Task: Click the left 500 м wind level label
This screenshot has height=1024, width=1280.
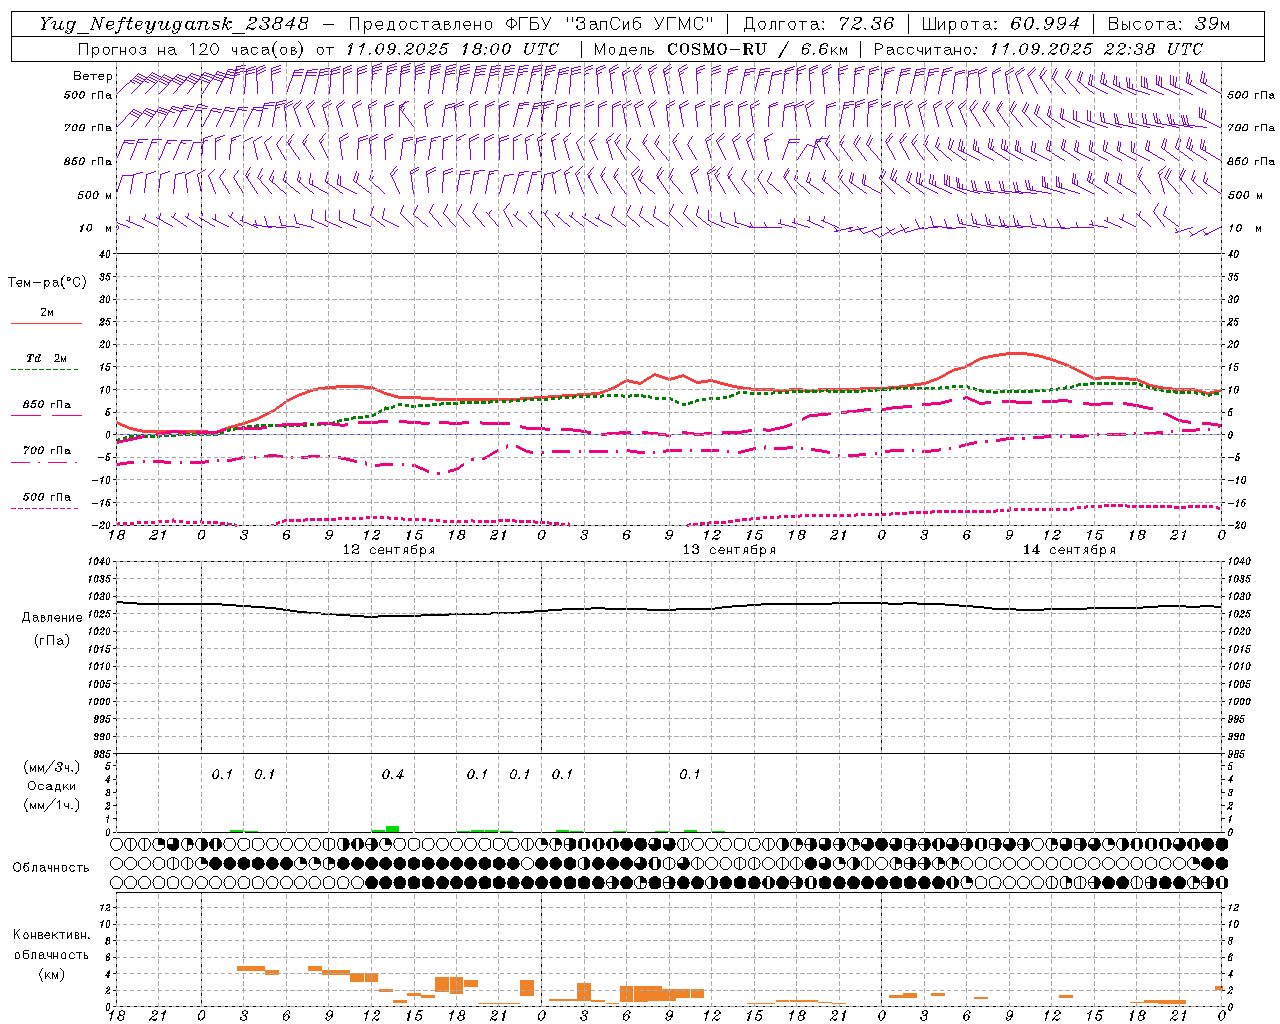Action: point(95,195)
